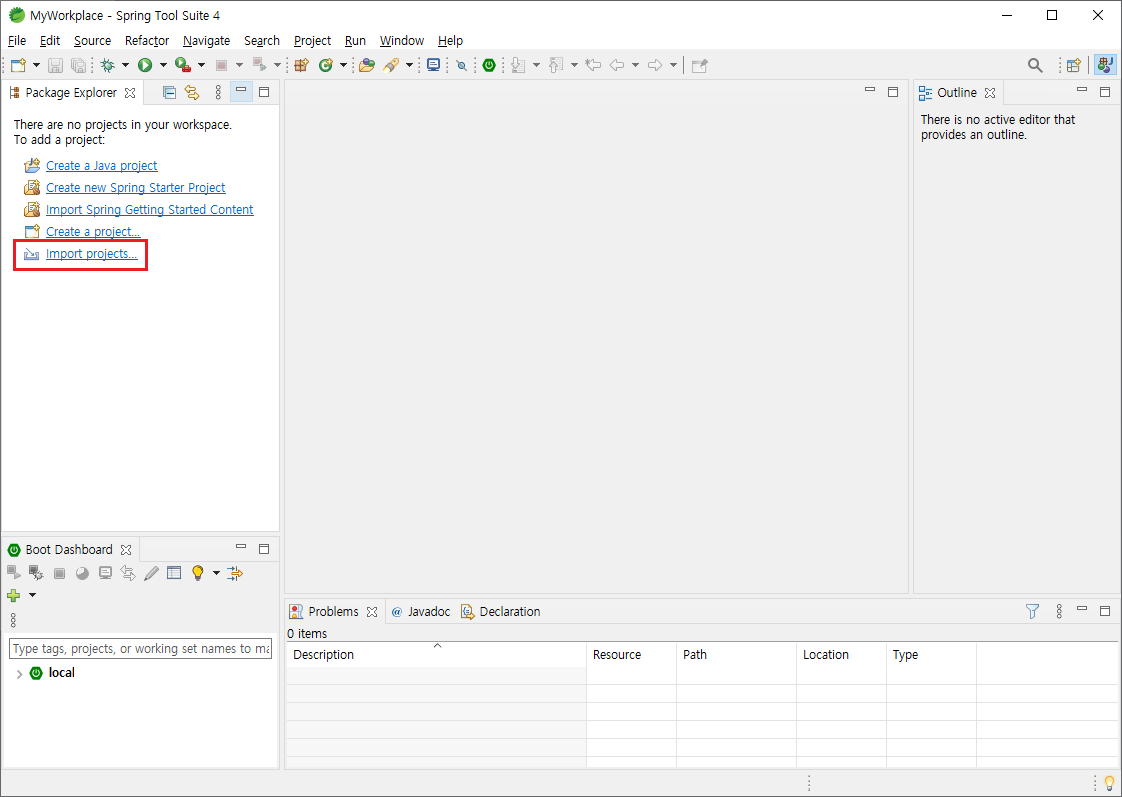Click Import Spring Getting Started Content link
Image resolution: width=1122 pixels, height=797 pixels.
coord(150,210)
